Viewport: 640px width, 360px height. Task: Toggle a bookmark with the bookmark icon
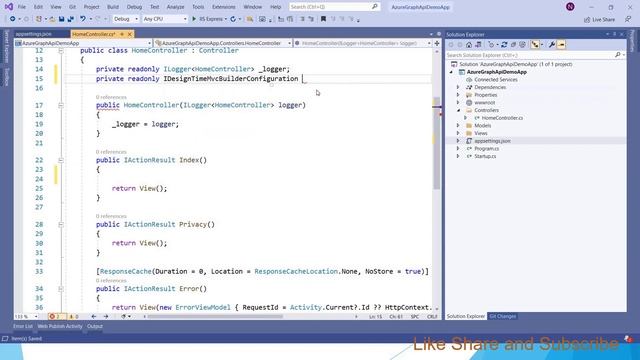click(x=323, y=19)
